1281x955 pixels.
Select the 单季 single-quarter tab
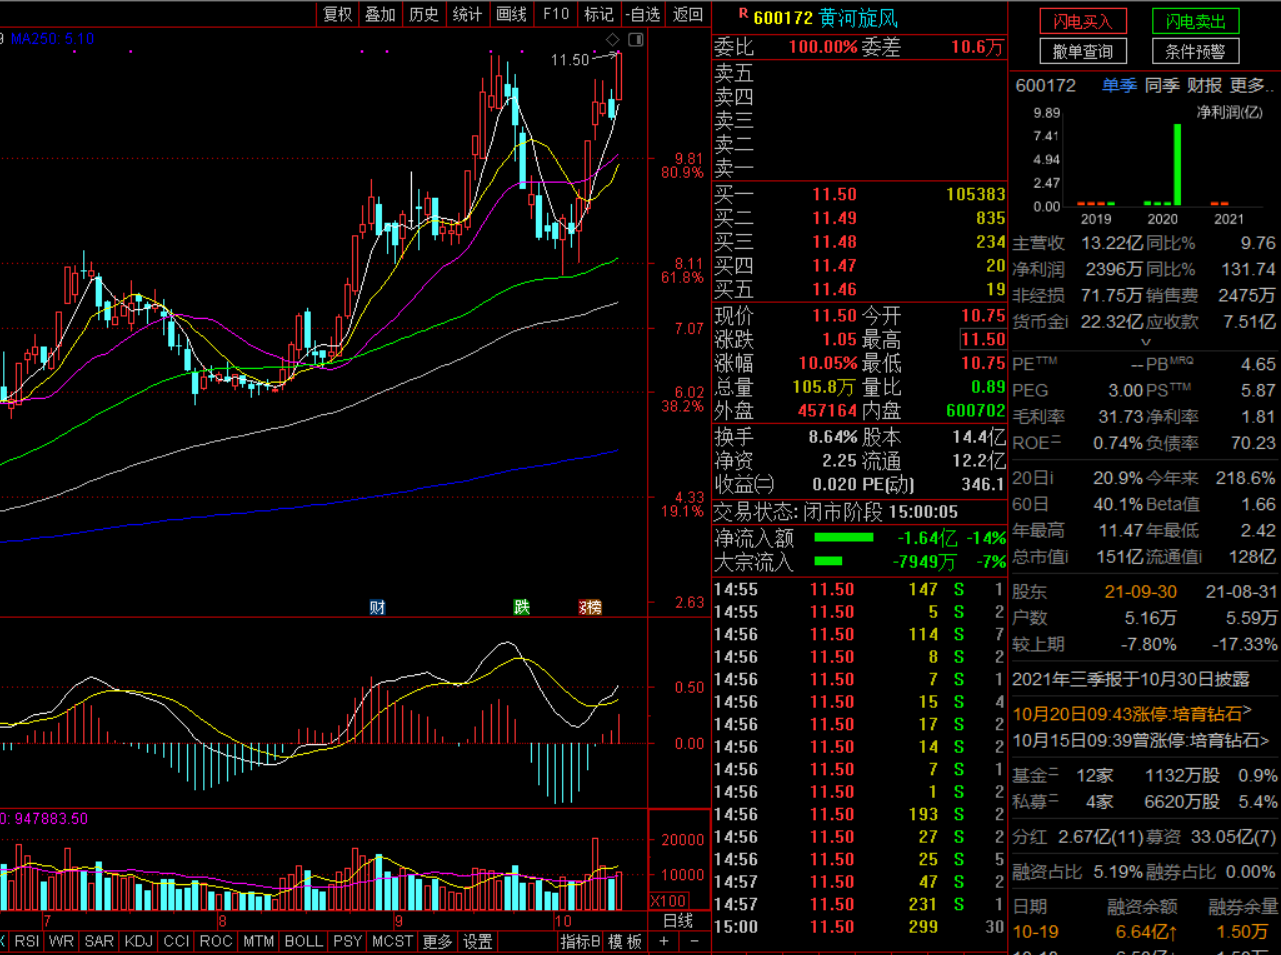coord(1119,86)
